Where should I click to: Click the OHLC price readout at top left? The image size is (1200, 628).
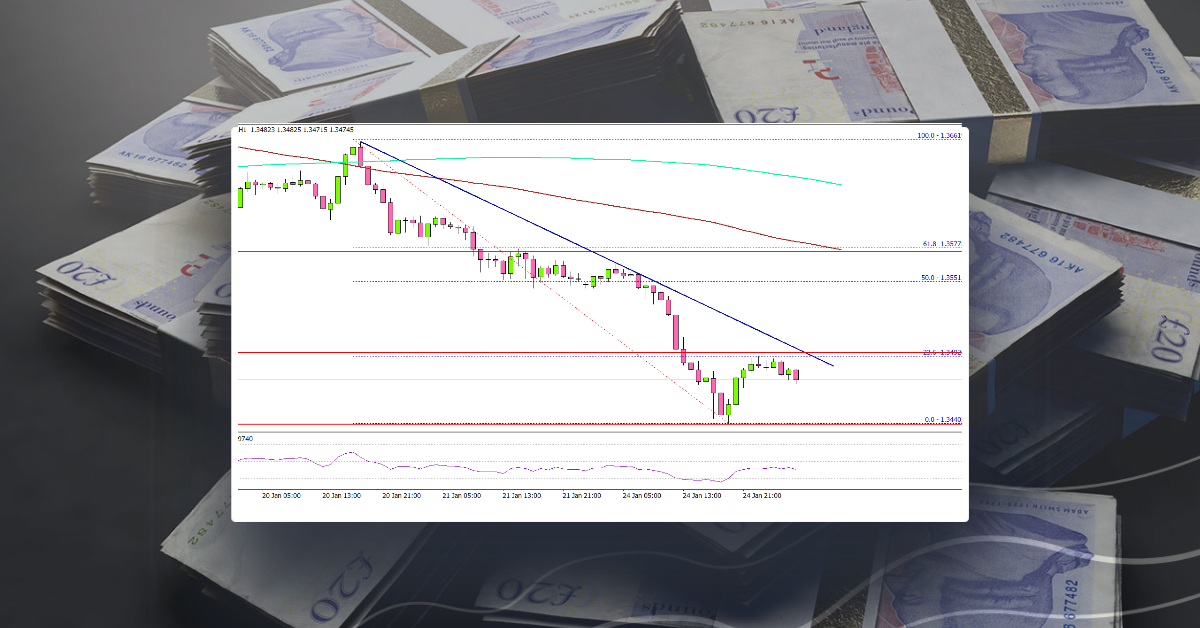click(x=300, y=129)
